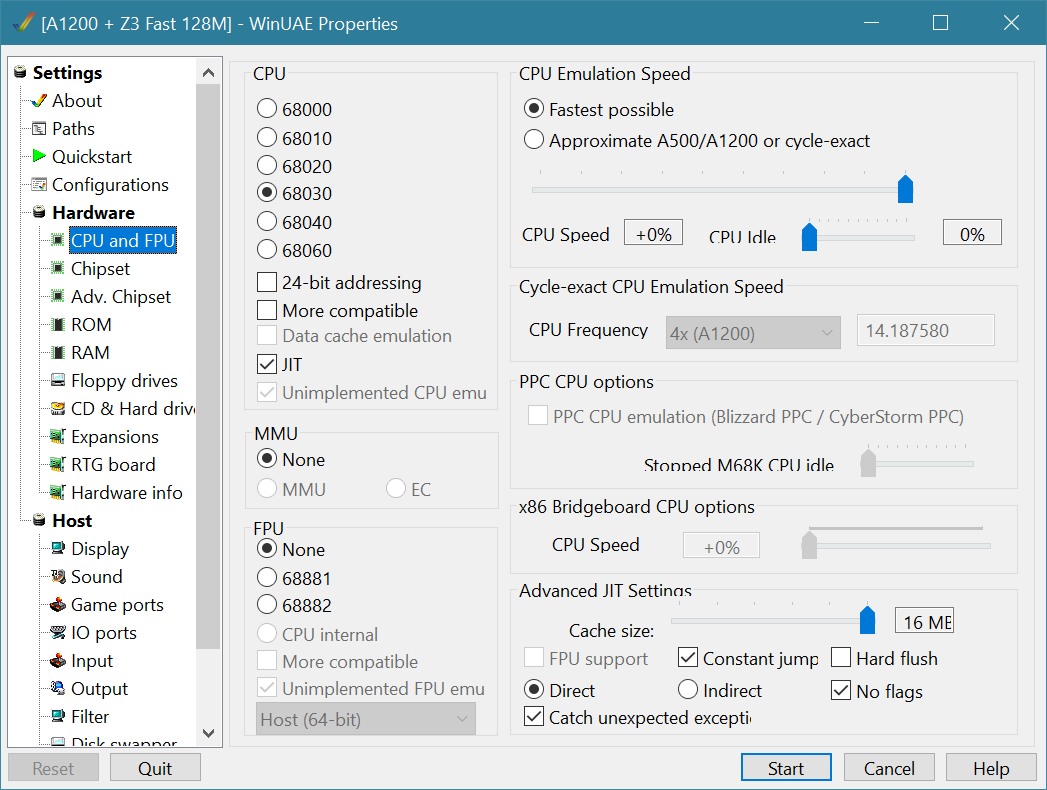The width and height of the screenshot is (1047, 790).
Task: Click the Hardware group icon
Action: pyautogui.click(x=39, y=213)
